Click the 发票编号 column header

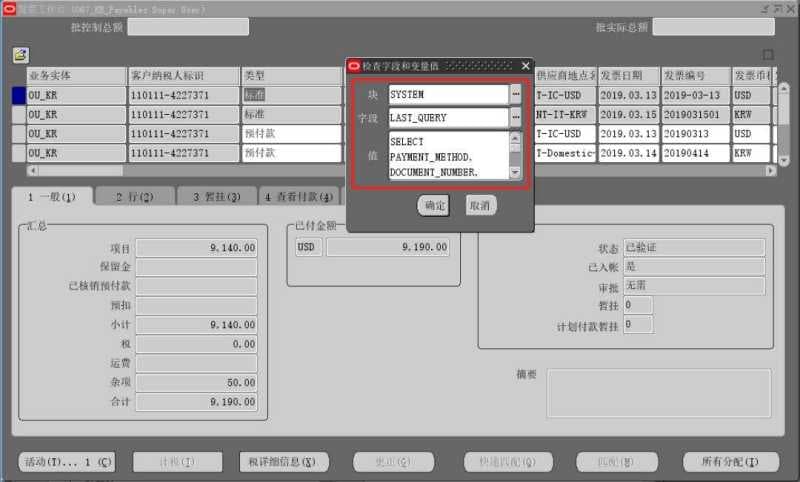pyautogui.click(x=695, y=75)
